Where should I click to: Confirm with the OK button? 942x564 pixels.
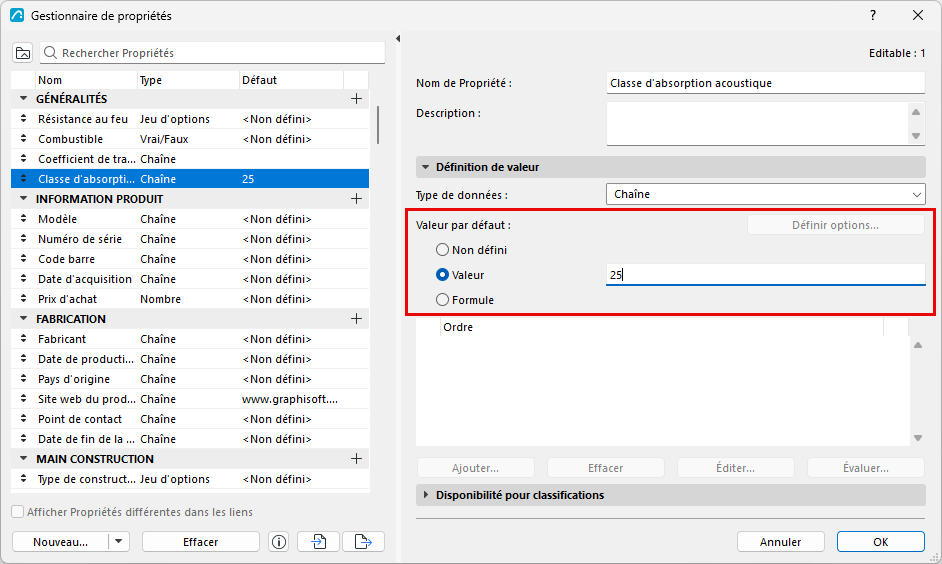[x=881, y=542]
